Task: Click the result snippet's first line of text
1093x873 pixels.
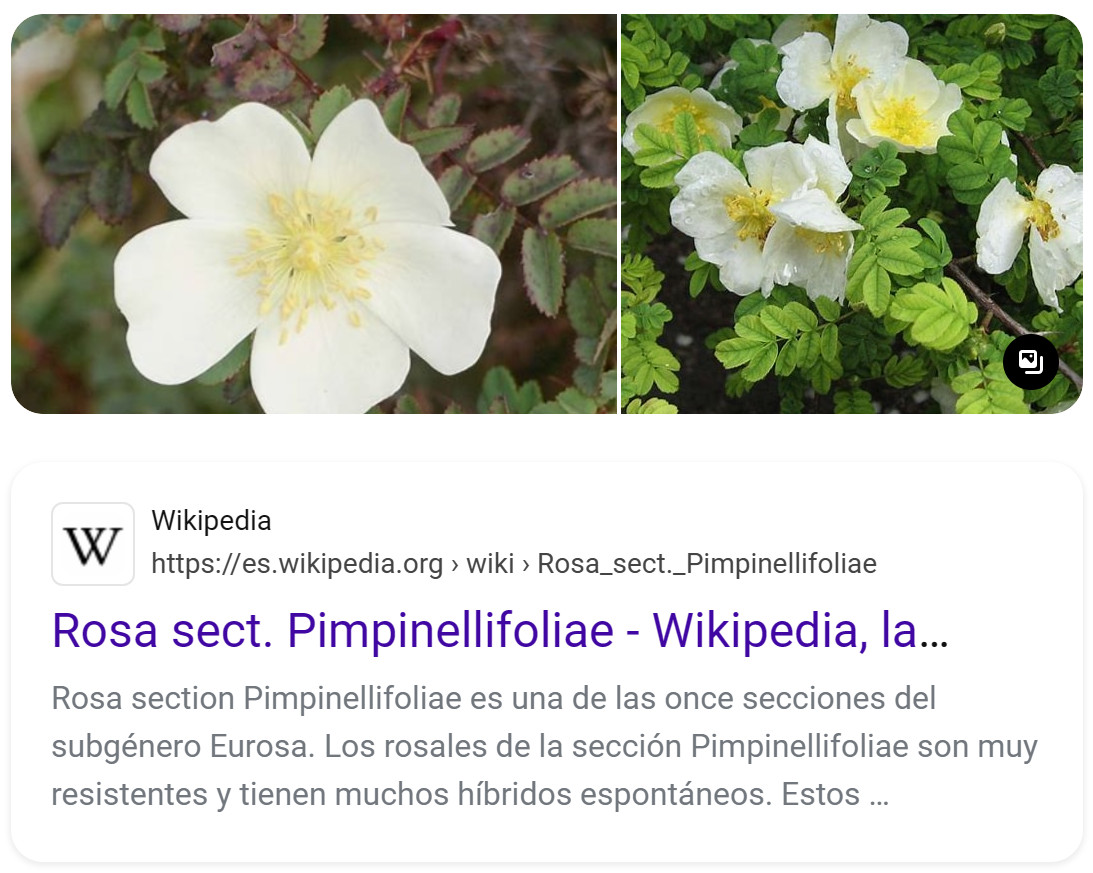Action: click(494, 698)
